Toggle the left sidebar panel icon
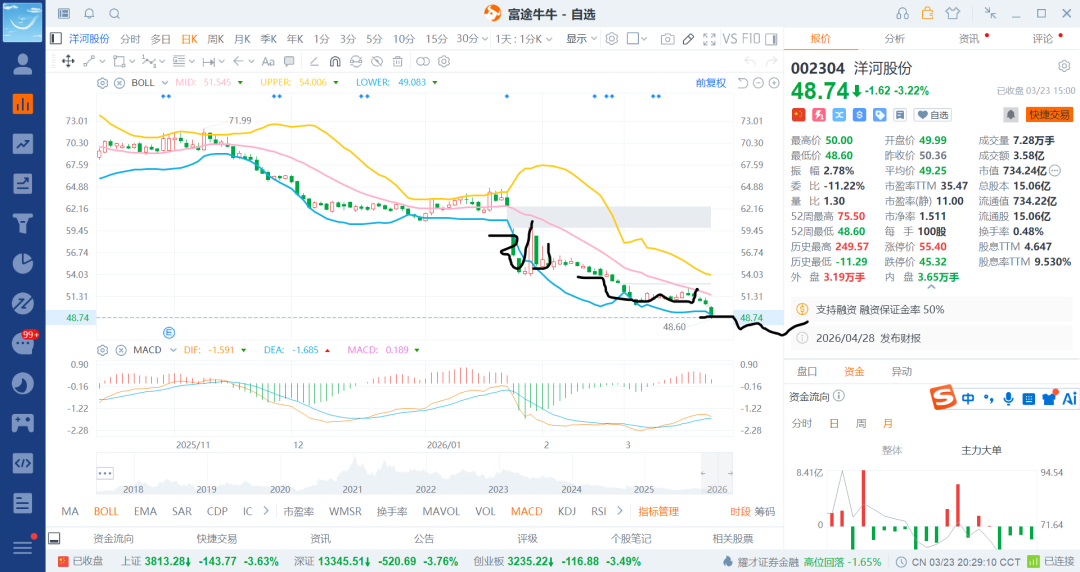The height and width of the screenshot is (572, 1080). [57, 39]
